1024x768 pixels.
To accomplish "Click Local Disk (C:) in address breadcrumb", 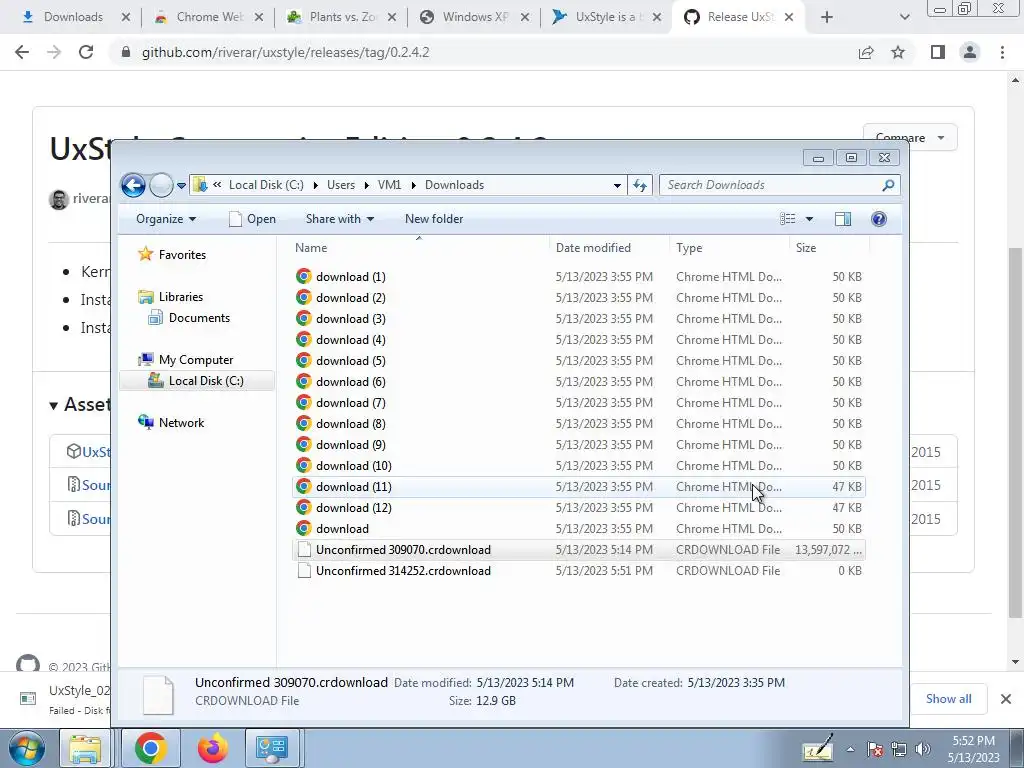I will click(x=266, y=185).
